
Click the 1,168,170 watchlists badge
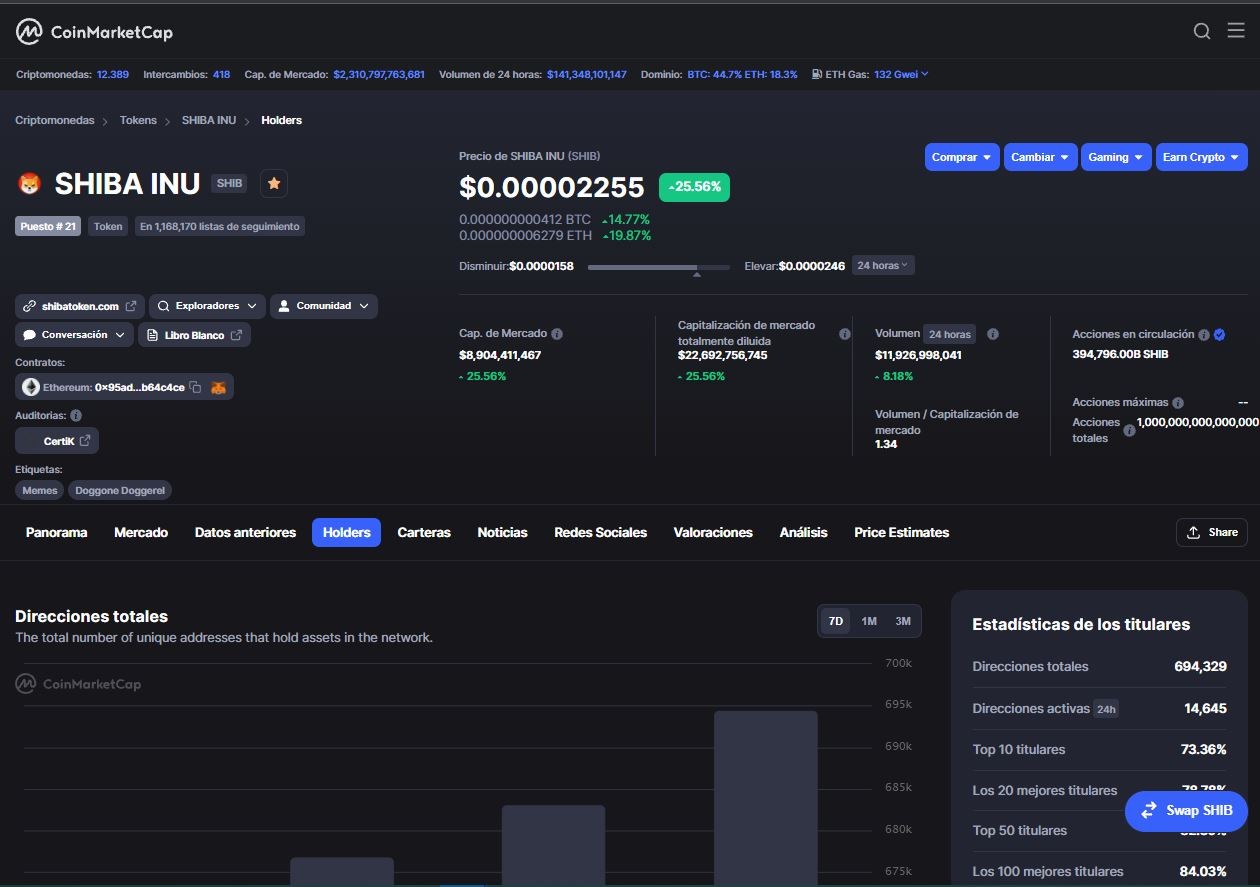click(219, 226)
